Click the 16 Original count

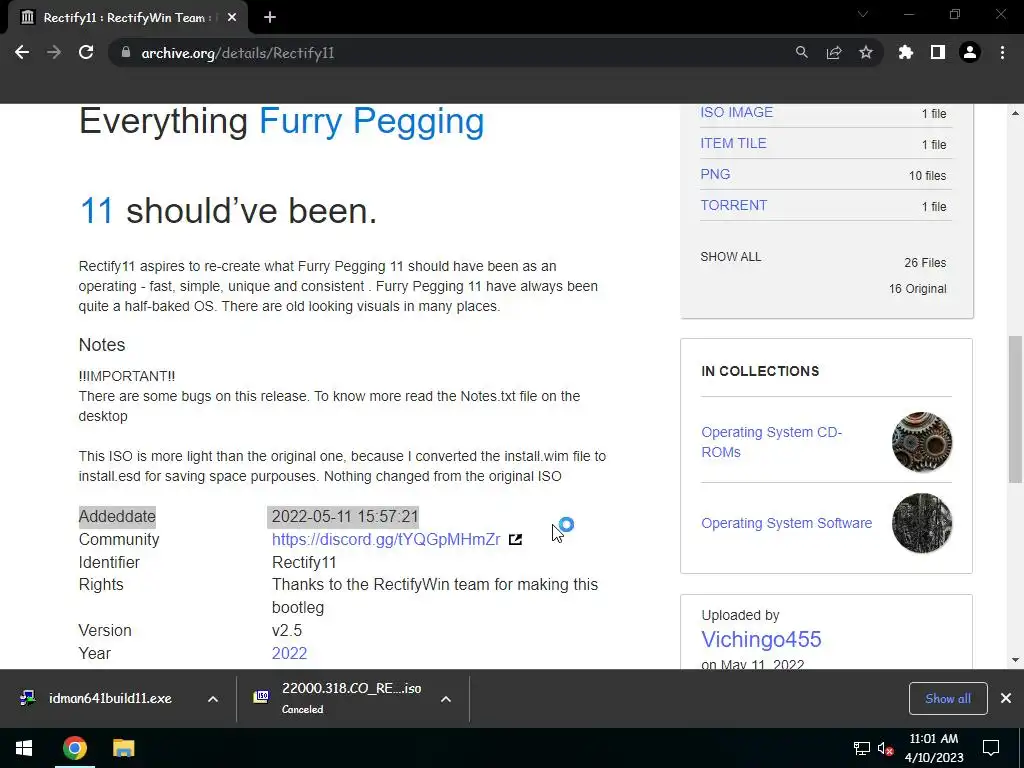pos(917,289)
